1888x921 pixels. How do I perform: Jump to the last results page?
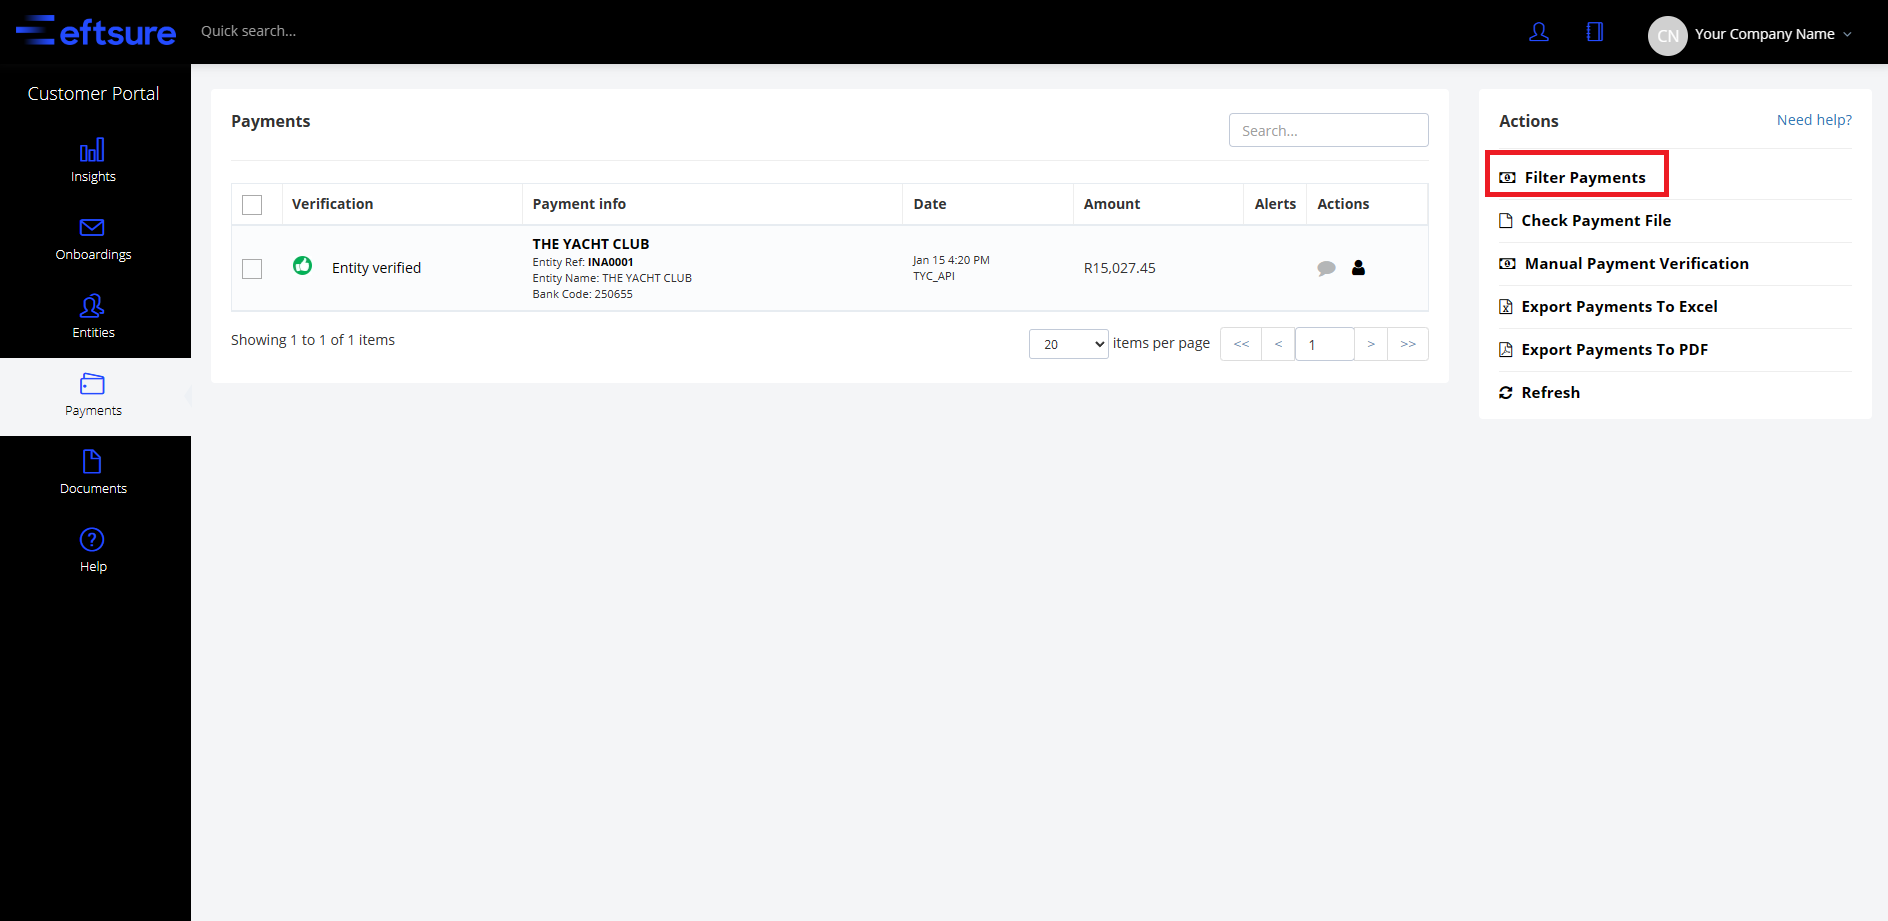click(1408, 344)
